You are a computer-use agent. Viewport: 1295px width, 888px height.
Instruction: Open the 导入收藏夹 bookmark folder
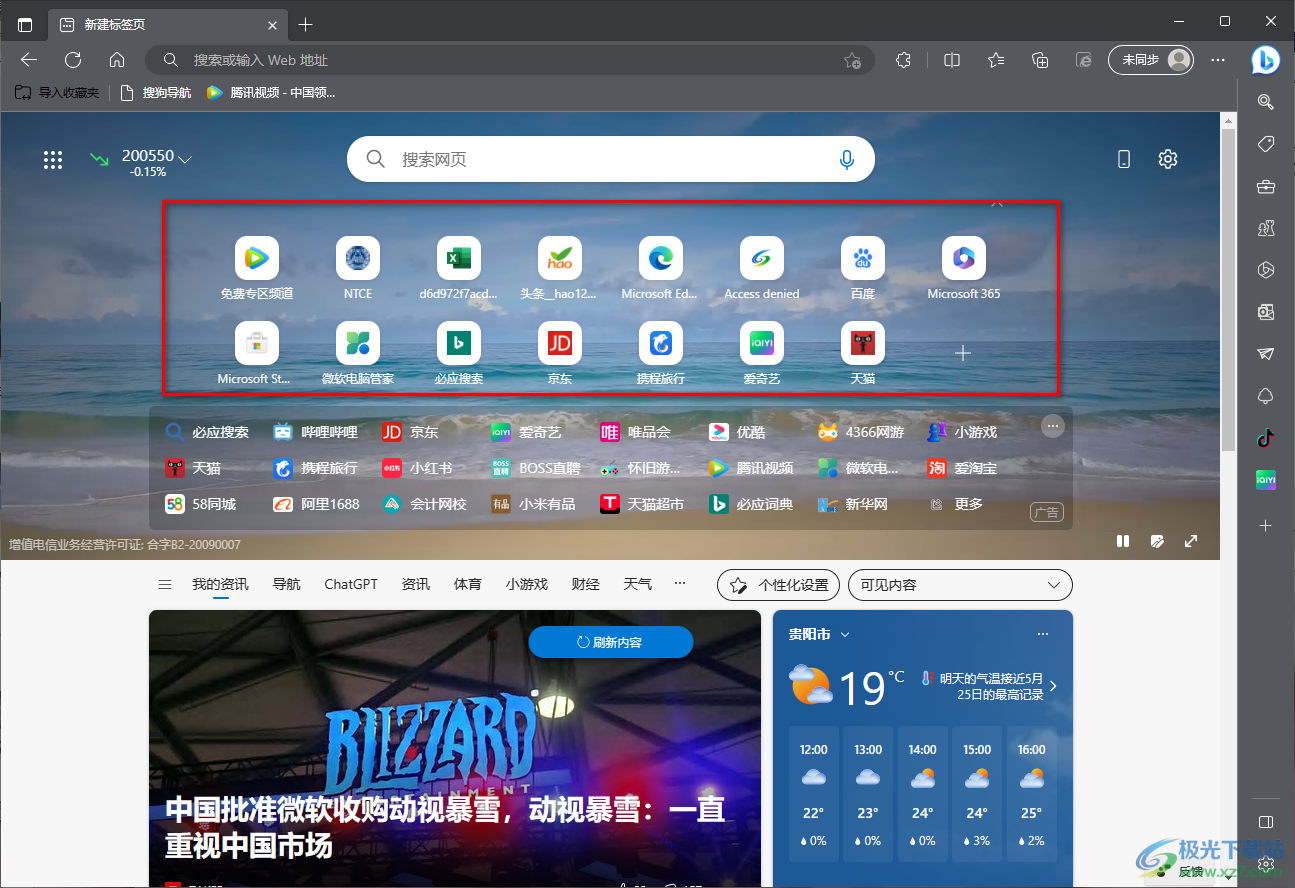click(57, 93)
